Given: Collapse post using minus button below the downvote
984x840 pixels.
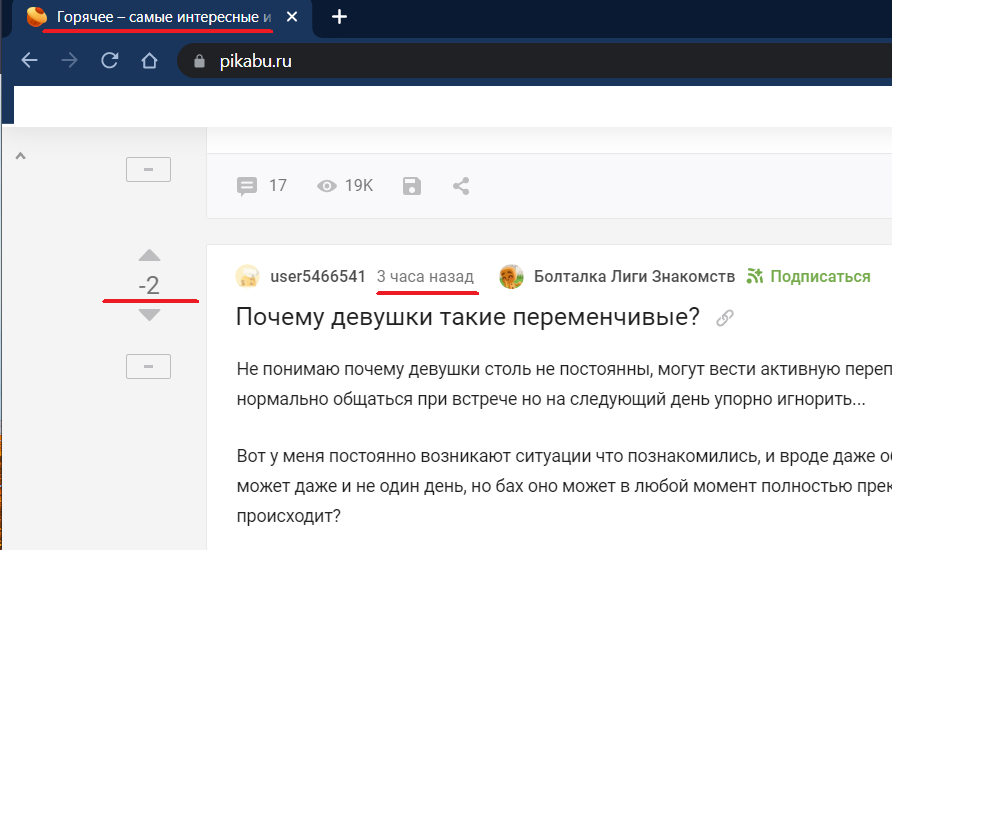Looking at the screenshot, I should (x=148, y=366).
